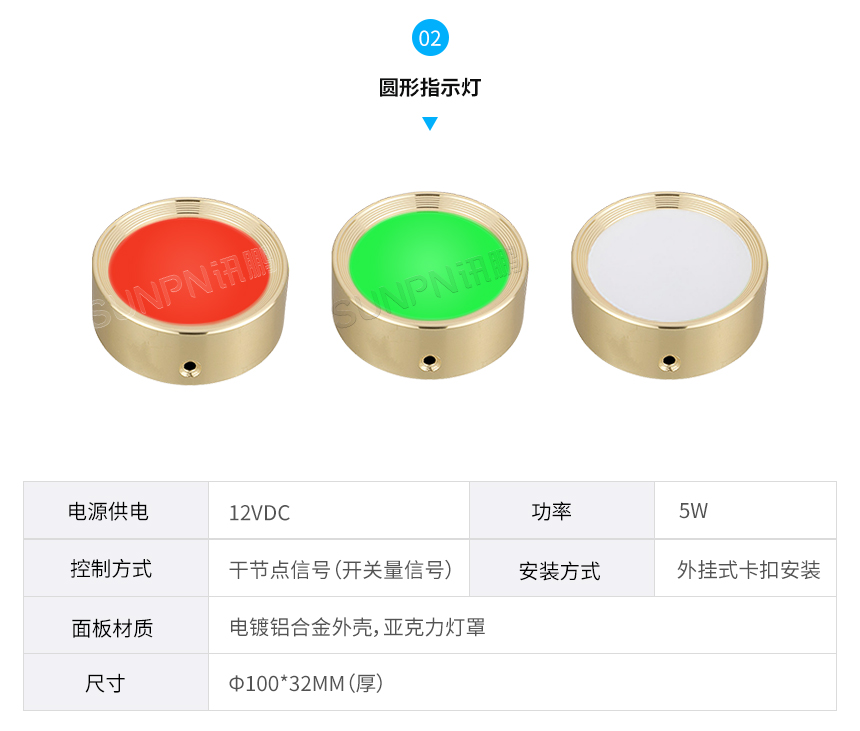The width and height of the screenshot is (860, 731).
Task: Click the 面板材质 table label
Action: point(112,628)
